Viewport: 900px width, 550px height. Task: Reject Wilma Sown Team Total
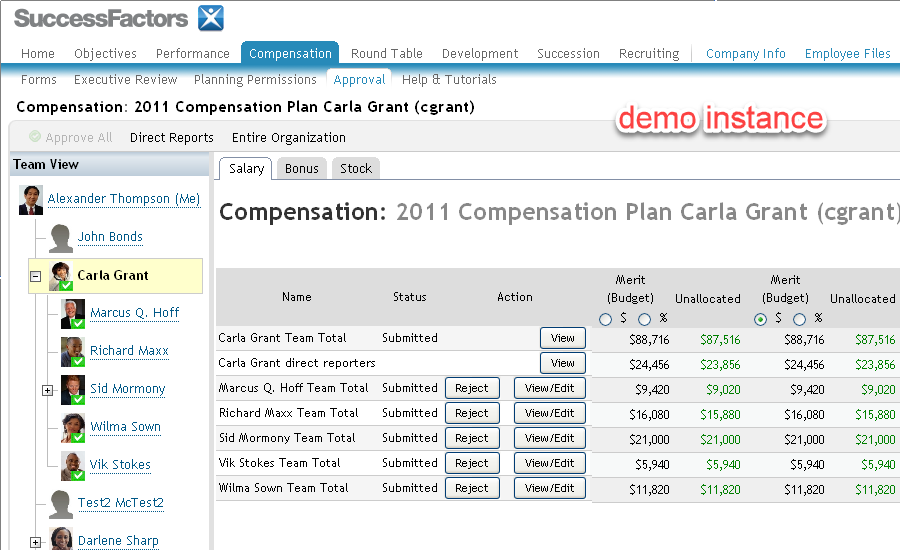[472, 488]
